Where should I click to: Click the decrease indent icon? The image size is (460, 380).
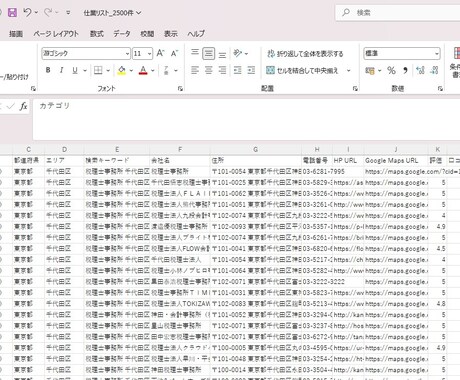click(237, 70)
